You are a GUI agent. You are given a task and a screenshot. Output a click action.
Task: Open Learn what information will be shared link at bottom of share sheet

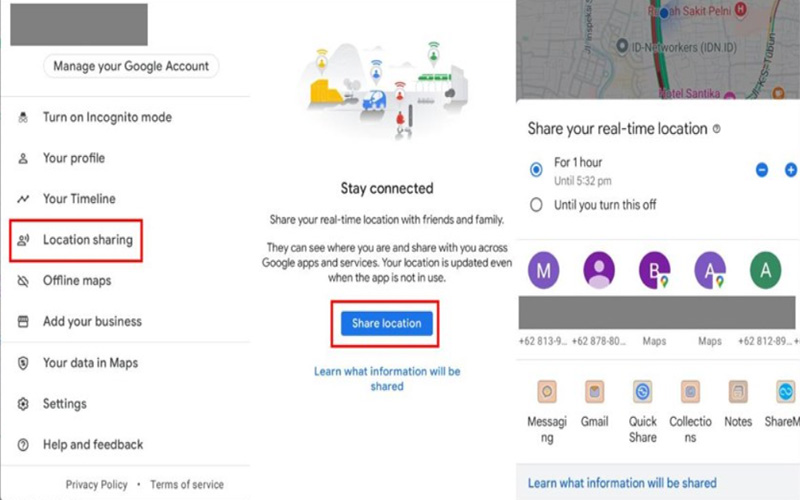[622, 483]
